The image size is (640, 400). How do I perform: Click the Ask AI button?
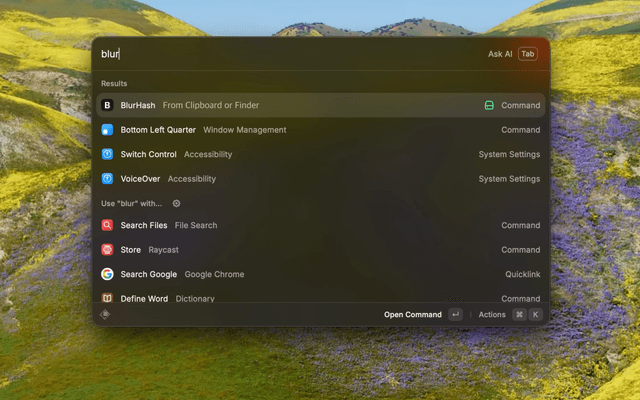500,54
